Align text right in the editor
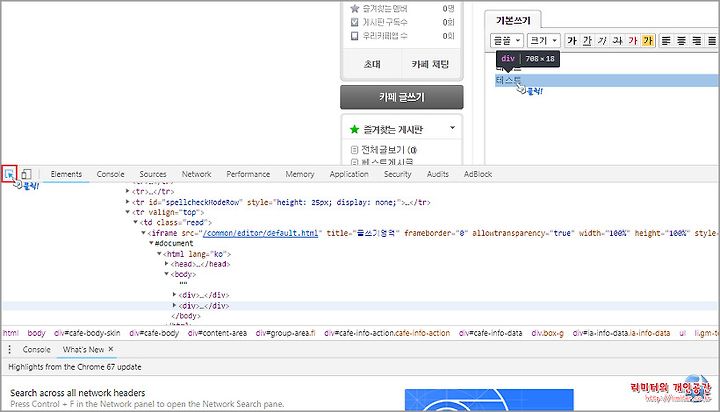Screen dimensions: 720x412 697,40
